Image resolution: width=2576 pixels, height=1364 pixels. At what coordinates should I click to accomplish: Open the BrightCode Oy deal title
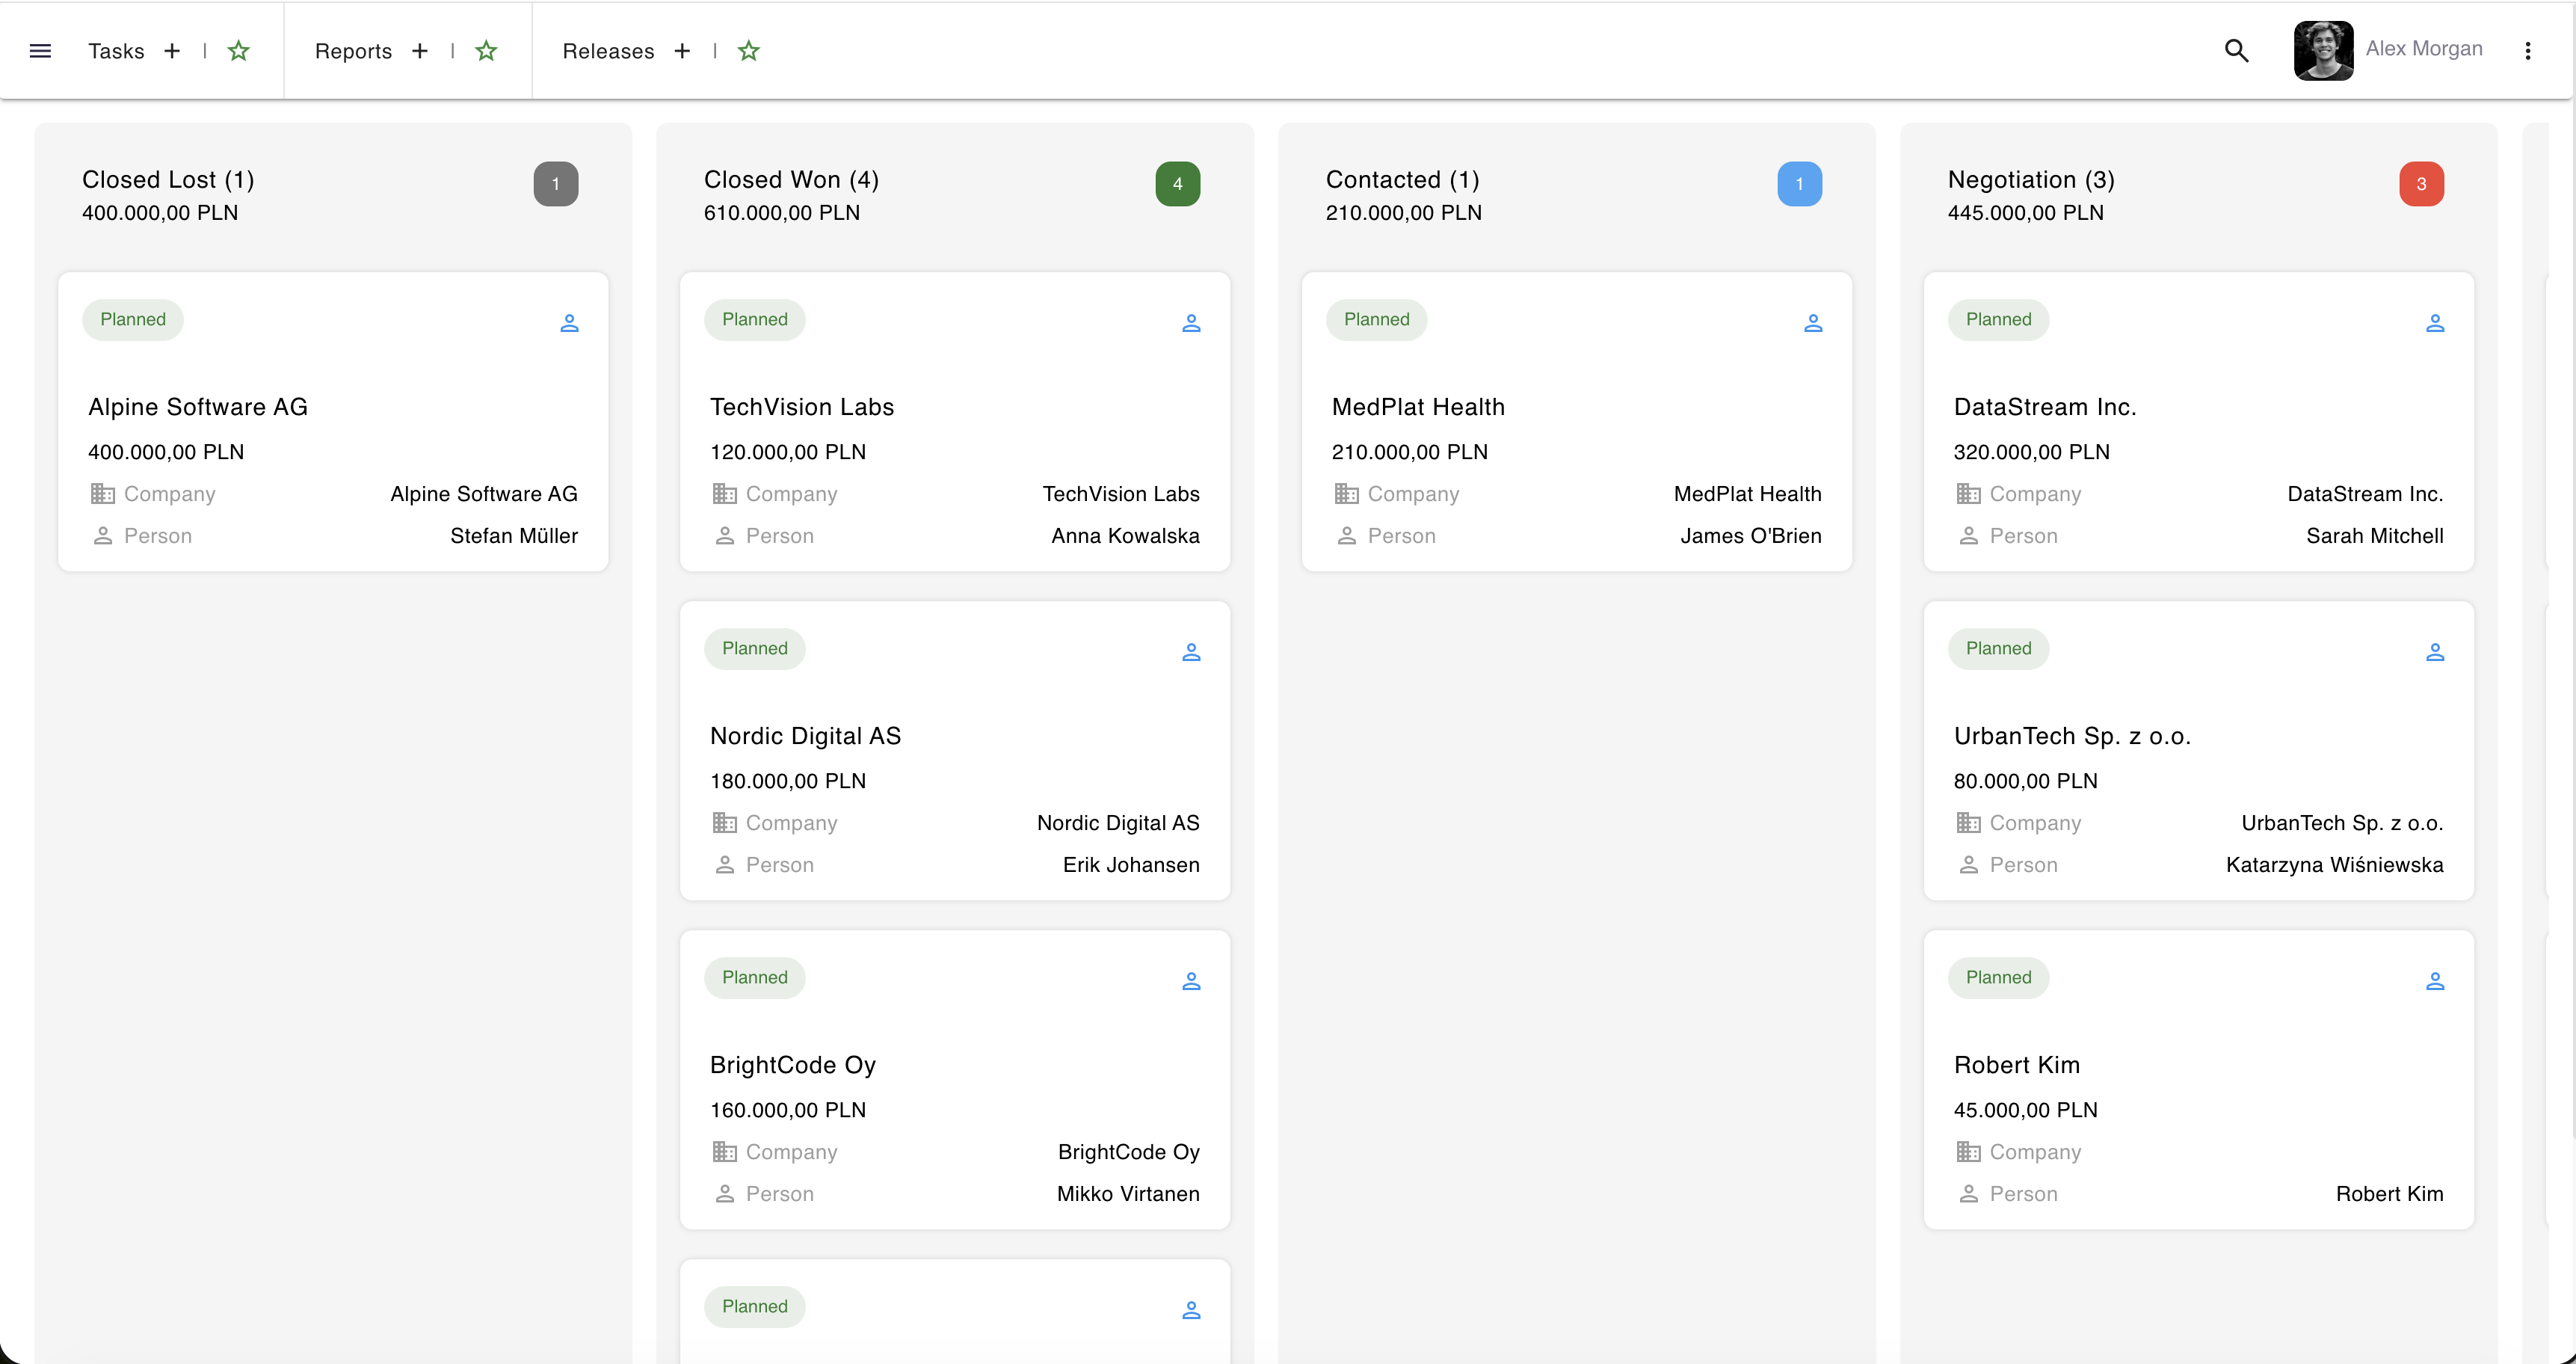[793, 1065]
